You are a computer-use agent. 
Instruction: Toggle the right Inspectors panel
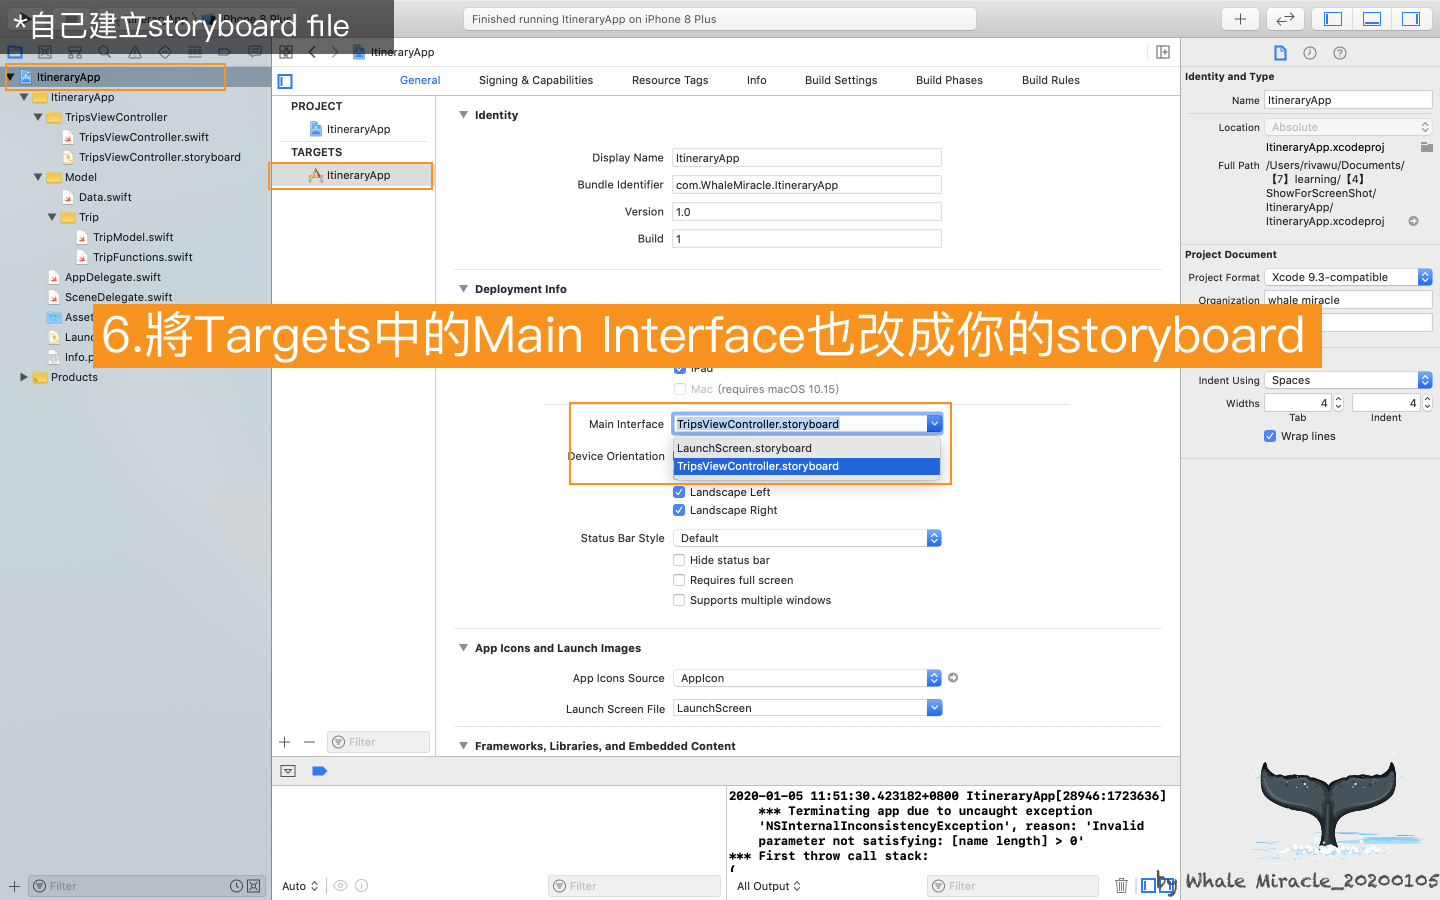tap(1411, 19)
